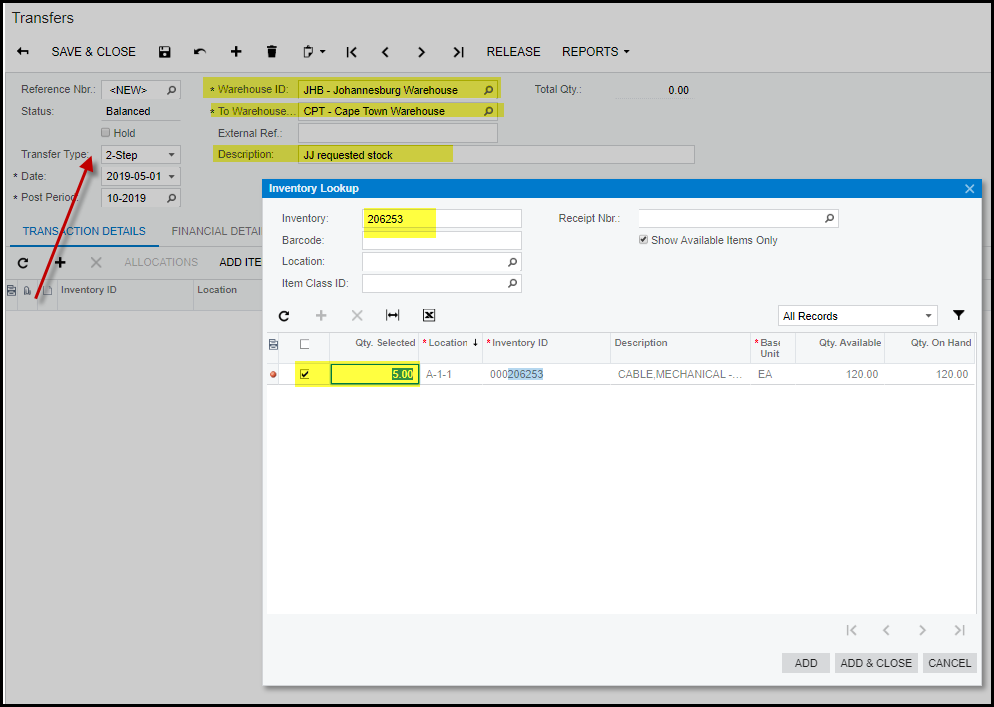Expand the All Records filter dropdown
This screenshot has height=707, width=994.
coord(929,316)
